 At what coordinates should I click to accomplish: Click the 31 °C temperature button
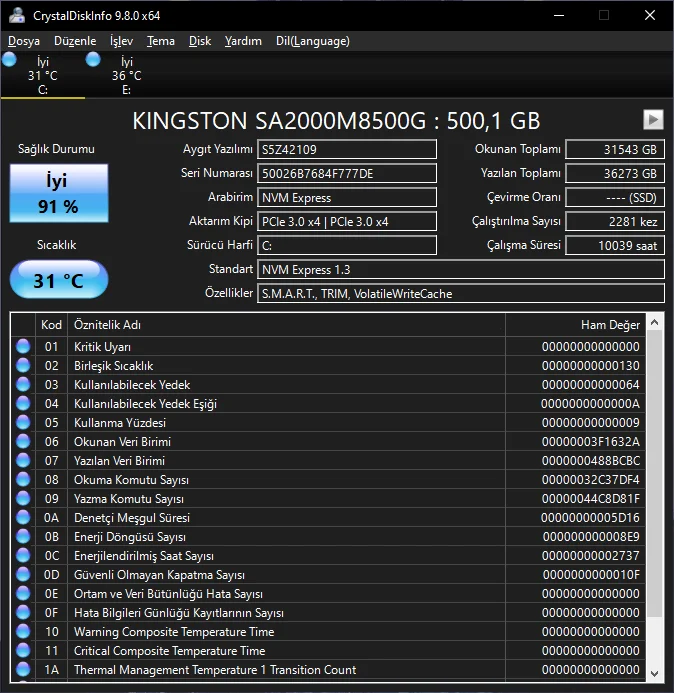pyautogui.click(x=59, y=280)
